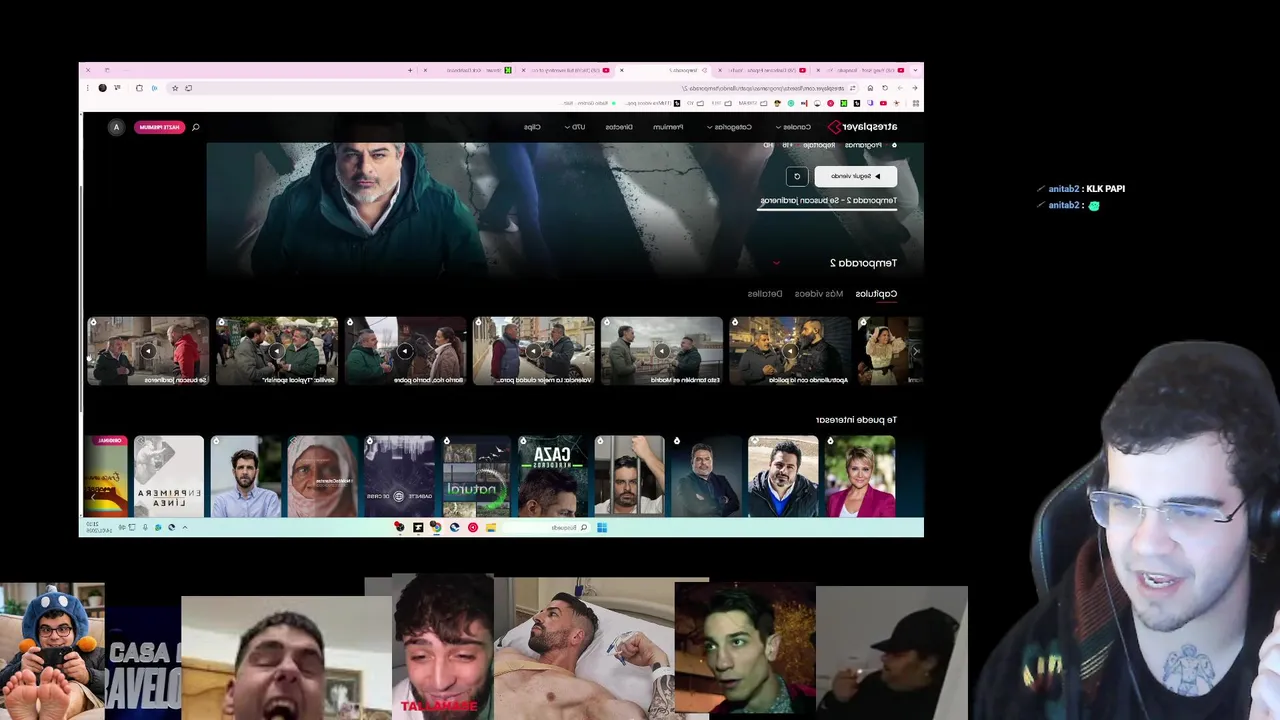Play the episode 'Esto también es Madrid'
Screen dimensions: 1280x720
661,351
